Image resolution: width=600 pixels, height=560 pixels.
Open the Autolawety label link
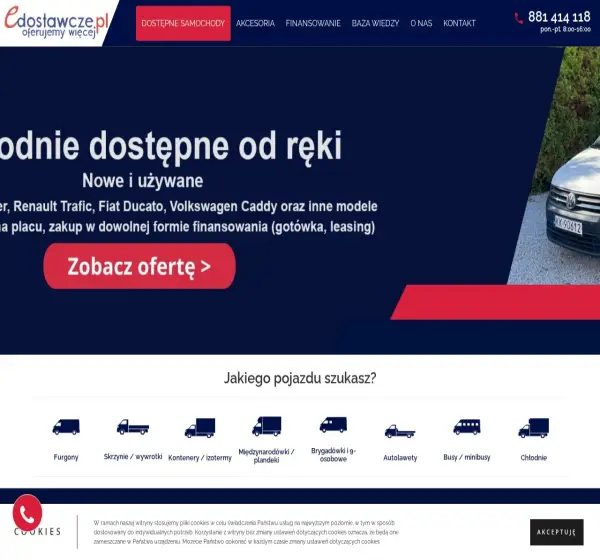400,458
